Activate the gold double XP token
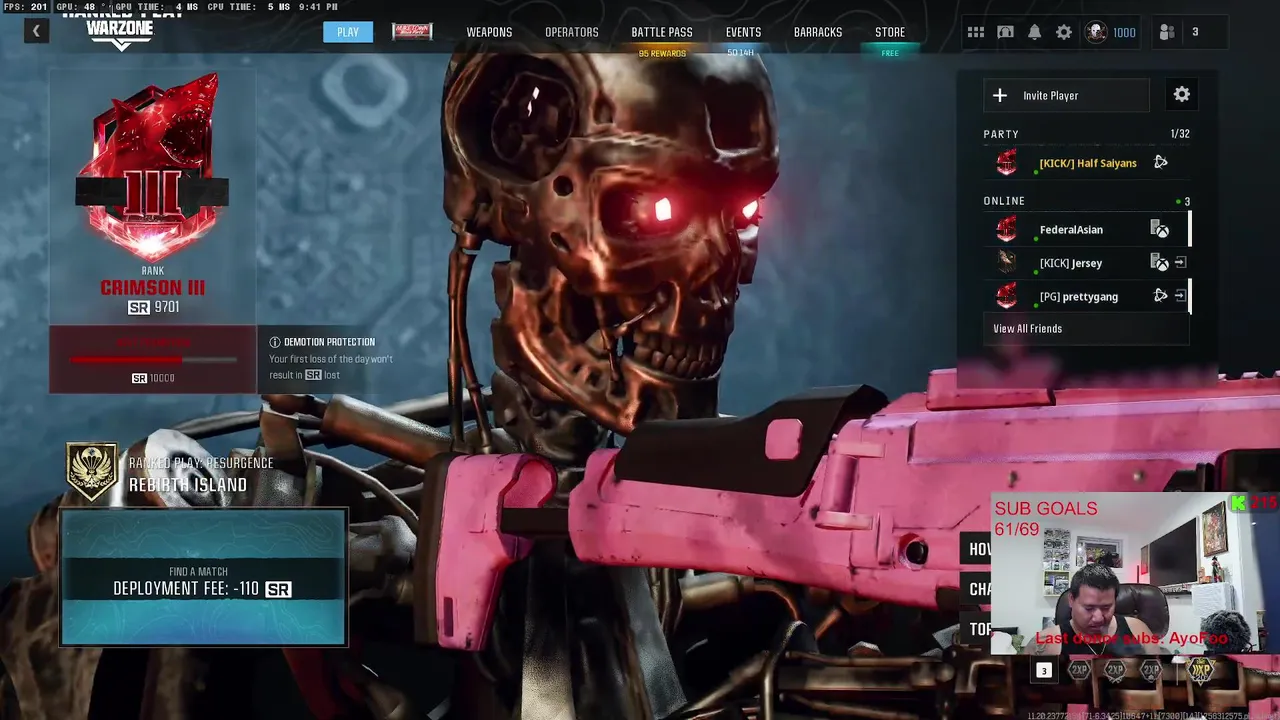1280x720 pixels. tap(1200, 670)
